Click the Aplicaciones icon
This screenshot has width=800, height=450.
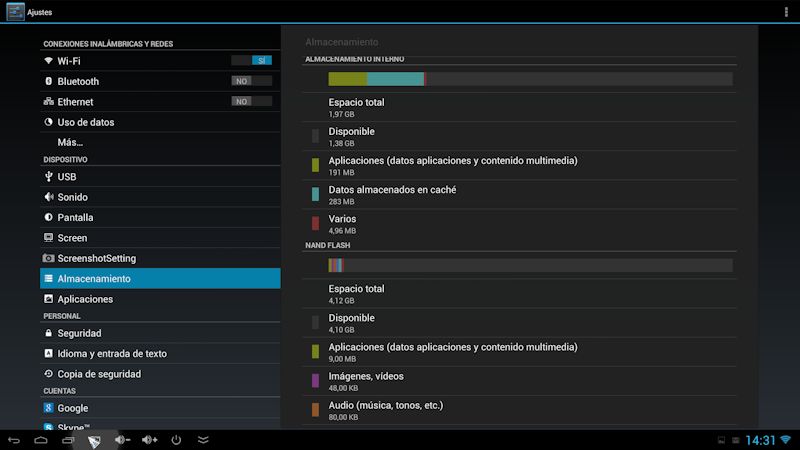click(48, 299)
